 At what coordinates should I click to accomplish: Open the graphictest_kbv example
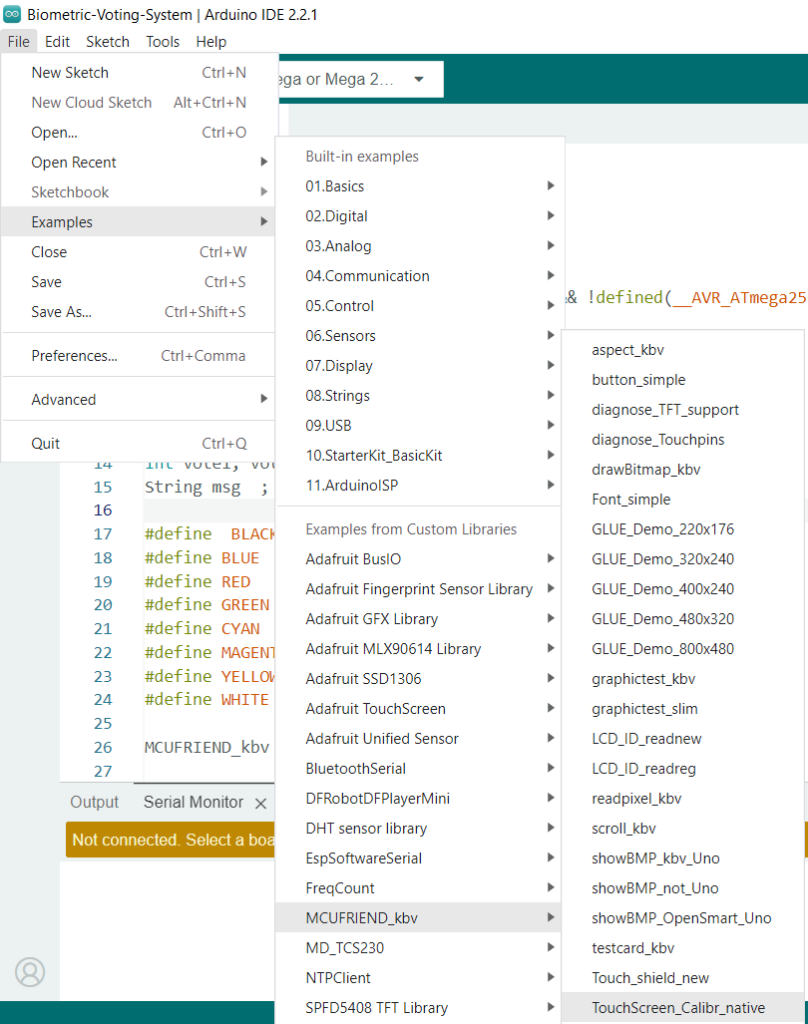click(x=683, y=679)
